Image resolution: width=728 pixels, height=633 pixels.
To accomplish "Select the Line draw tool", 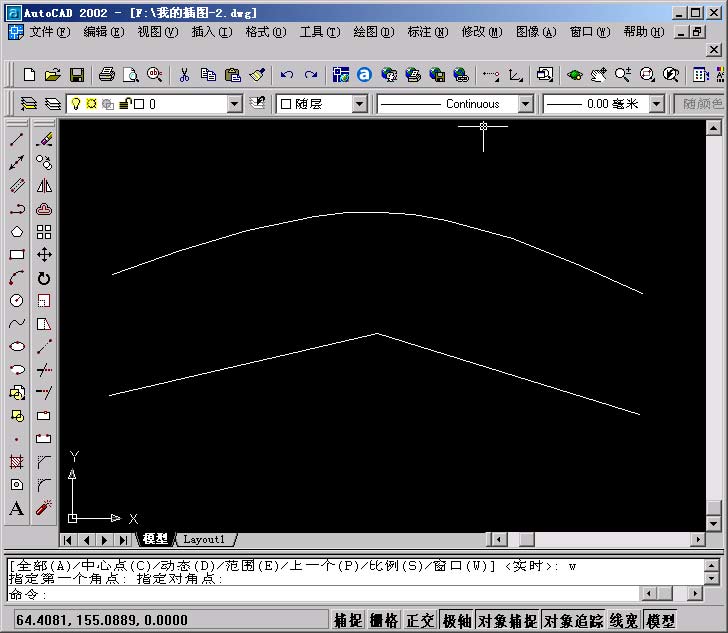I will click(x=17, y=139).
